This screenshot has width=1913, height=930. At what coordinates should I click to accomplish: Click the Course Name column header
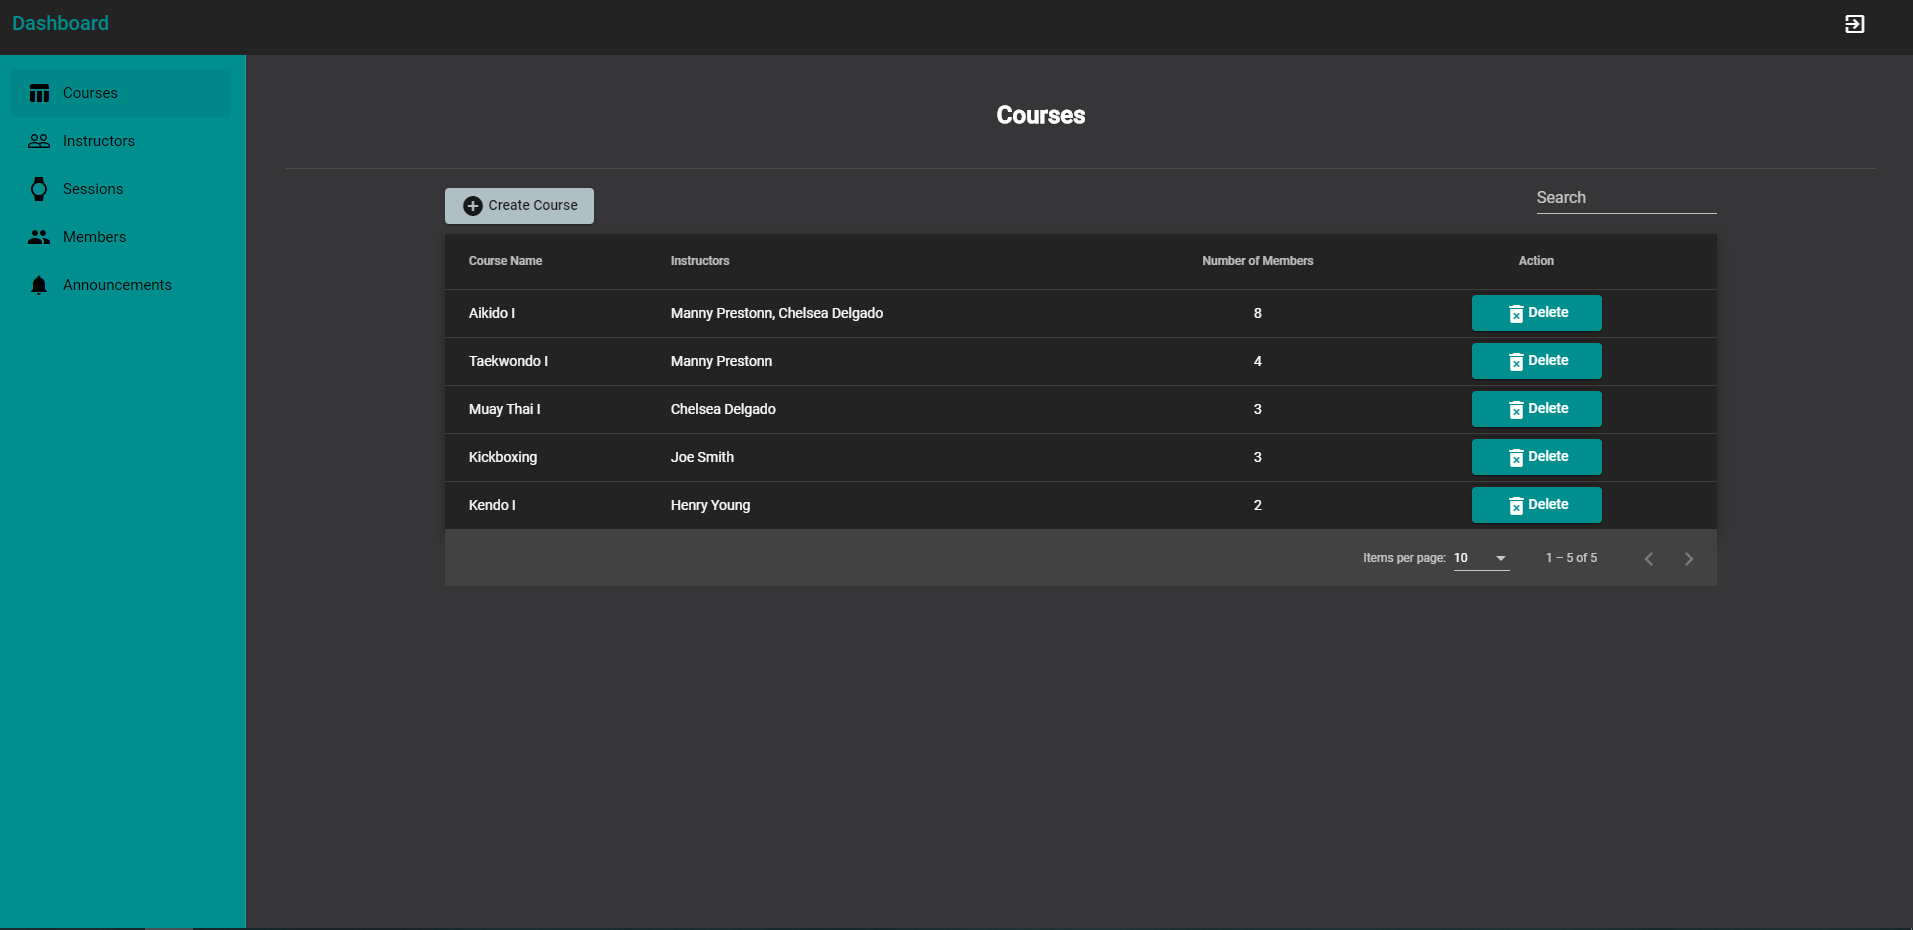click(505, 261)
